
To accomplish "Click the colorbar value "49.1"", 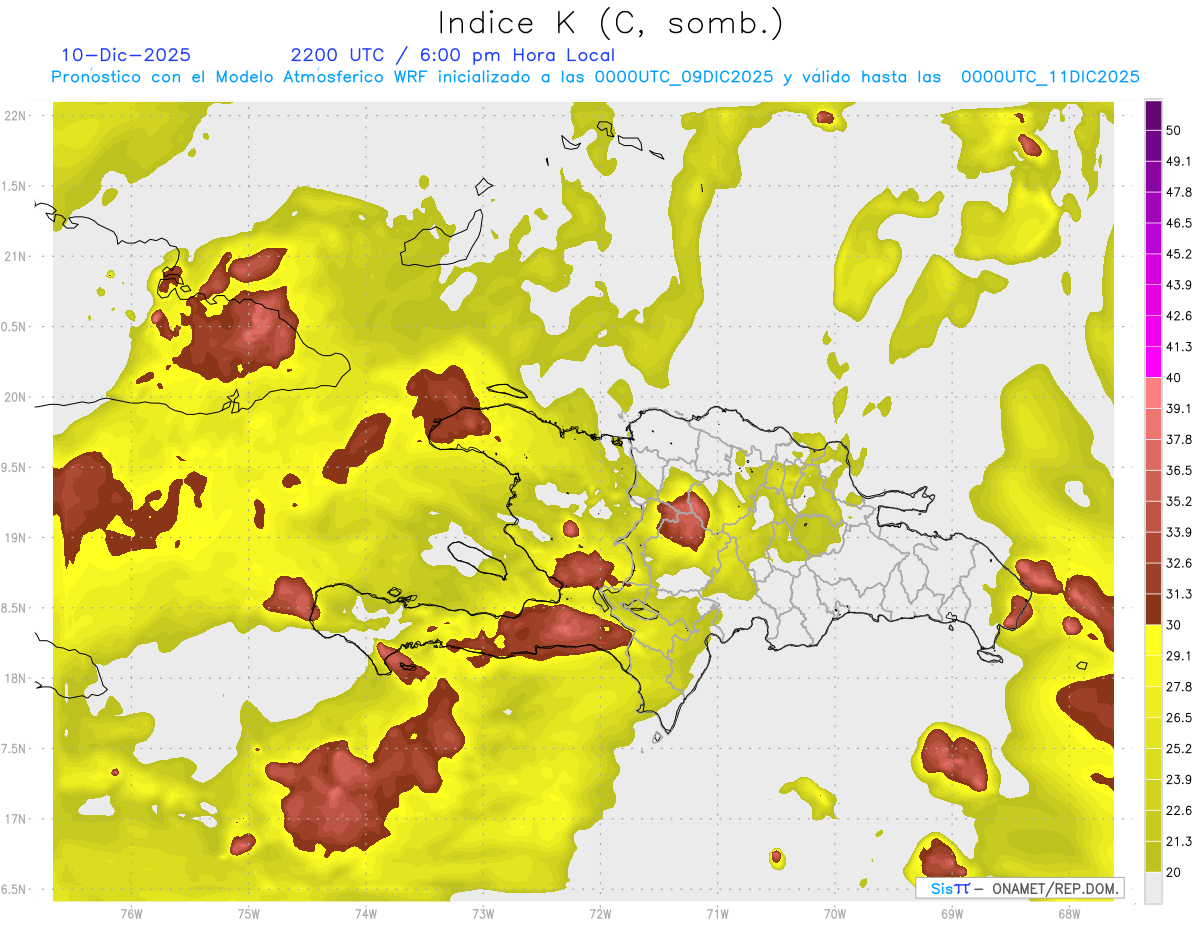I will pyautogui.click(x=1179, y=161).
